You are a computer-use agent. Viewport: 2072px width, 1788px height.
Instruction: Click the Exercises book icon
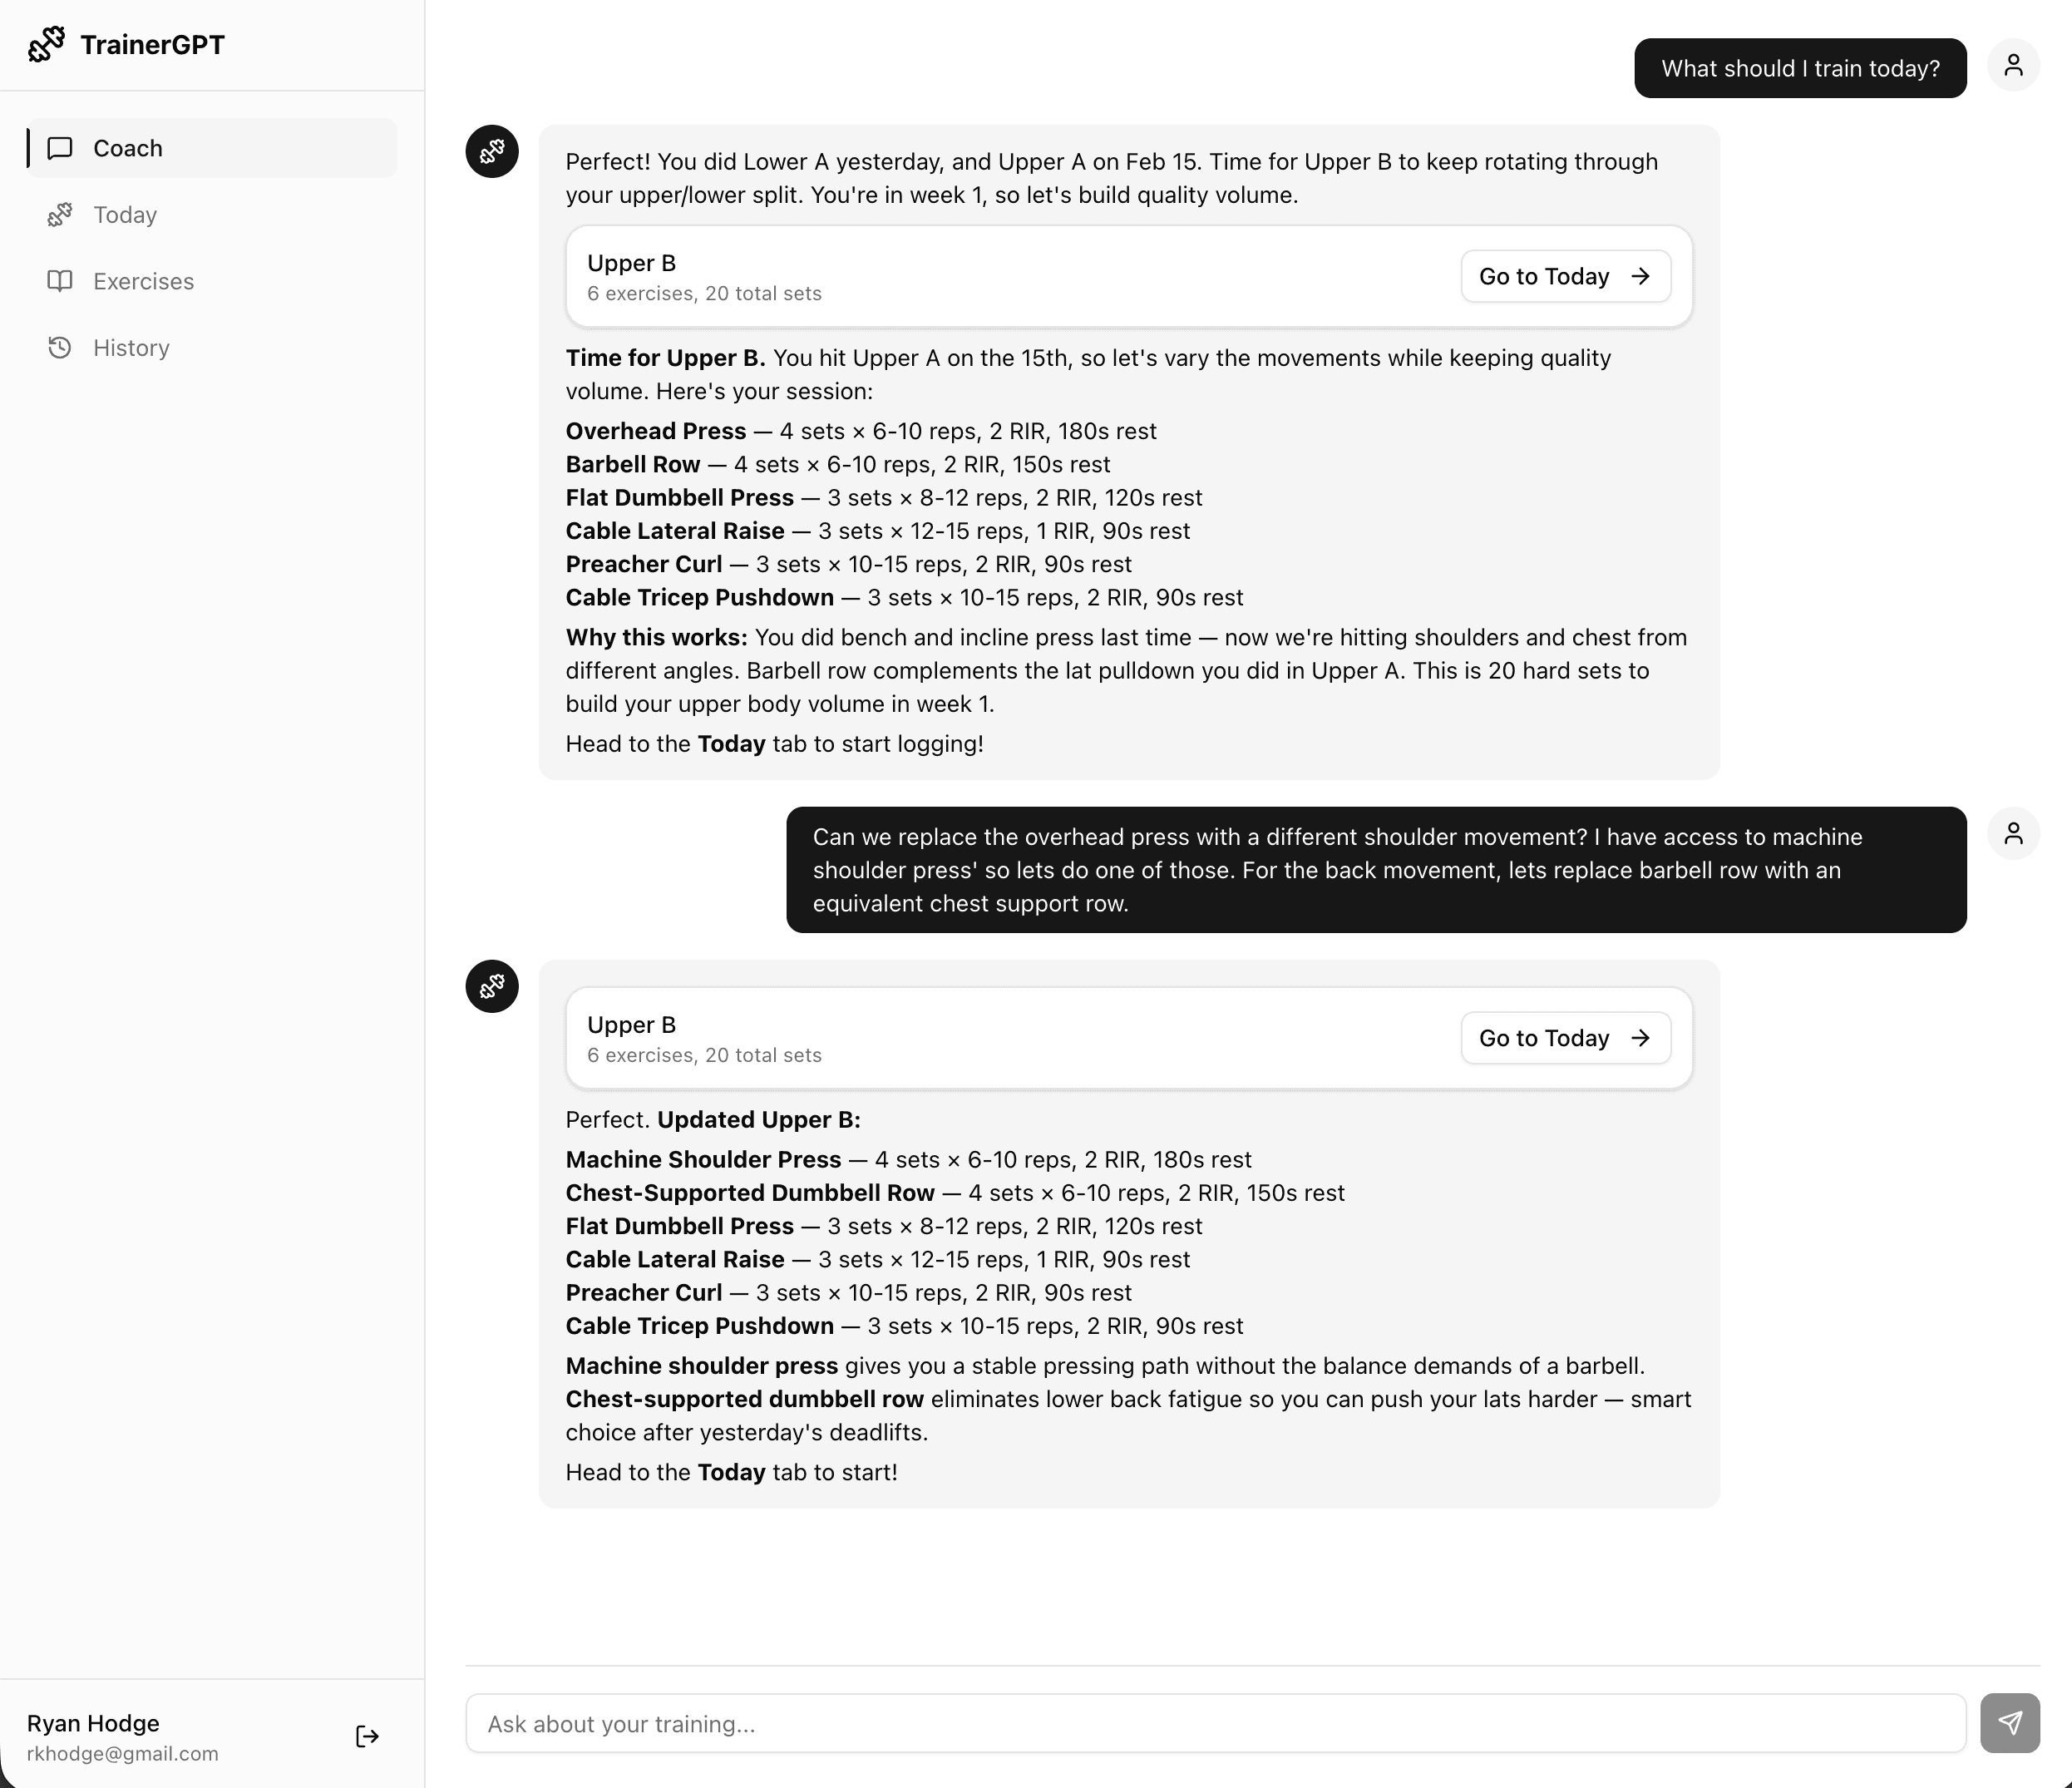[61, 281]
